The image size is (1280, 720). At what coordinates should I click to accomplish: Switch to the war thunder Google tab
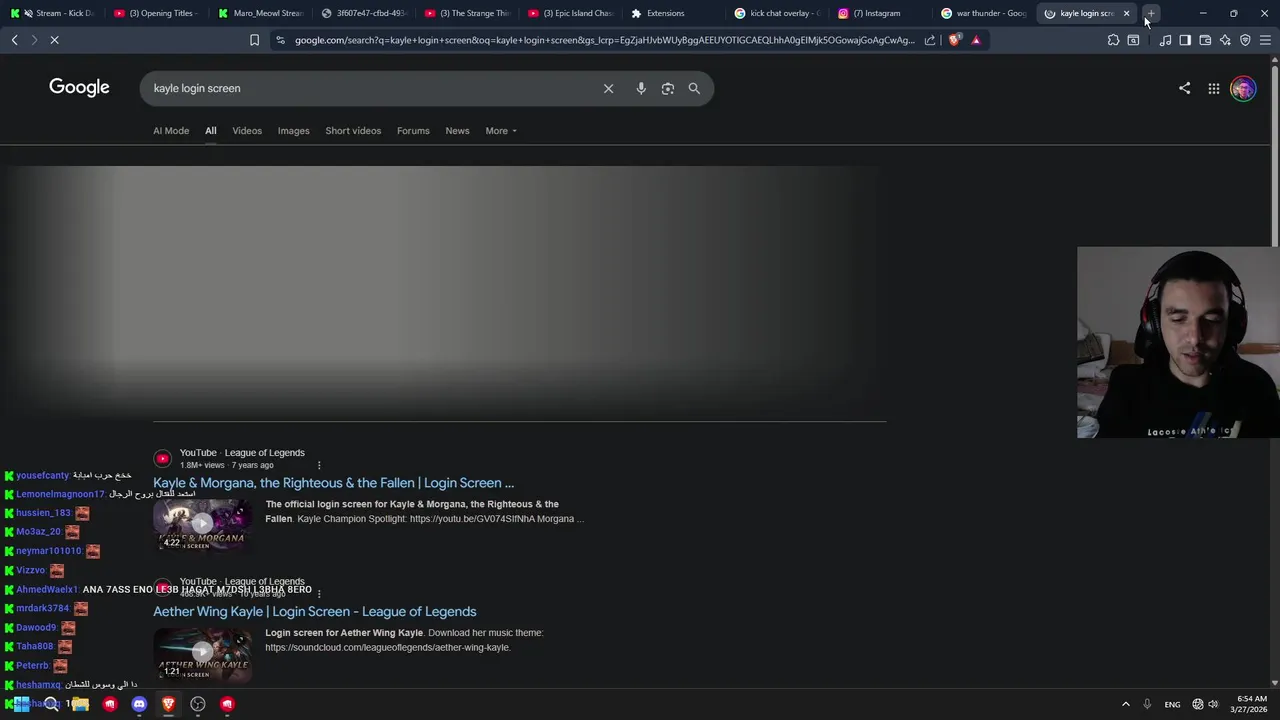pos(985,13)
